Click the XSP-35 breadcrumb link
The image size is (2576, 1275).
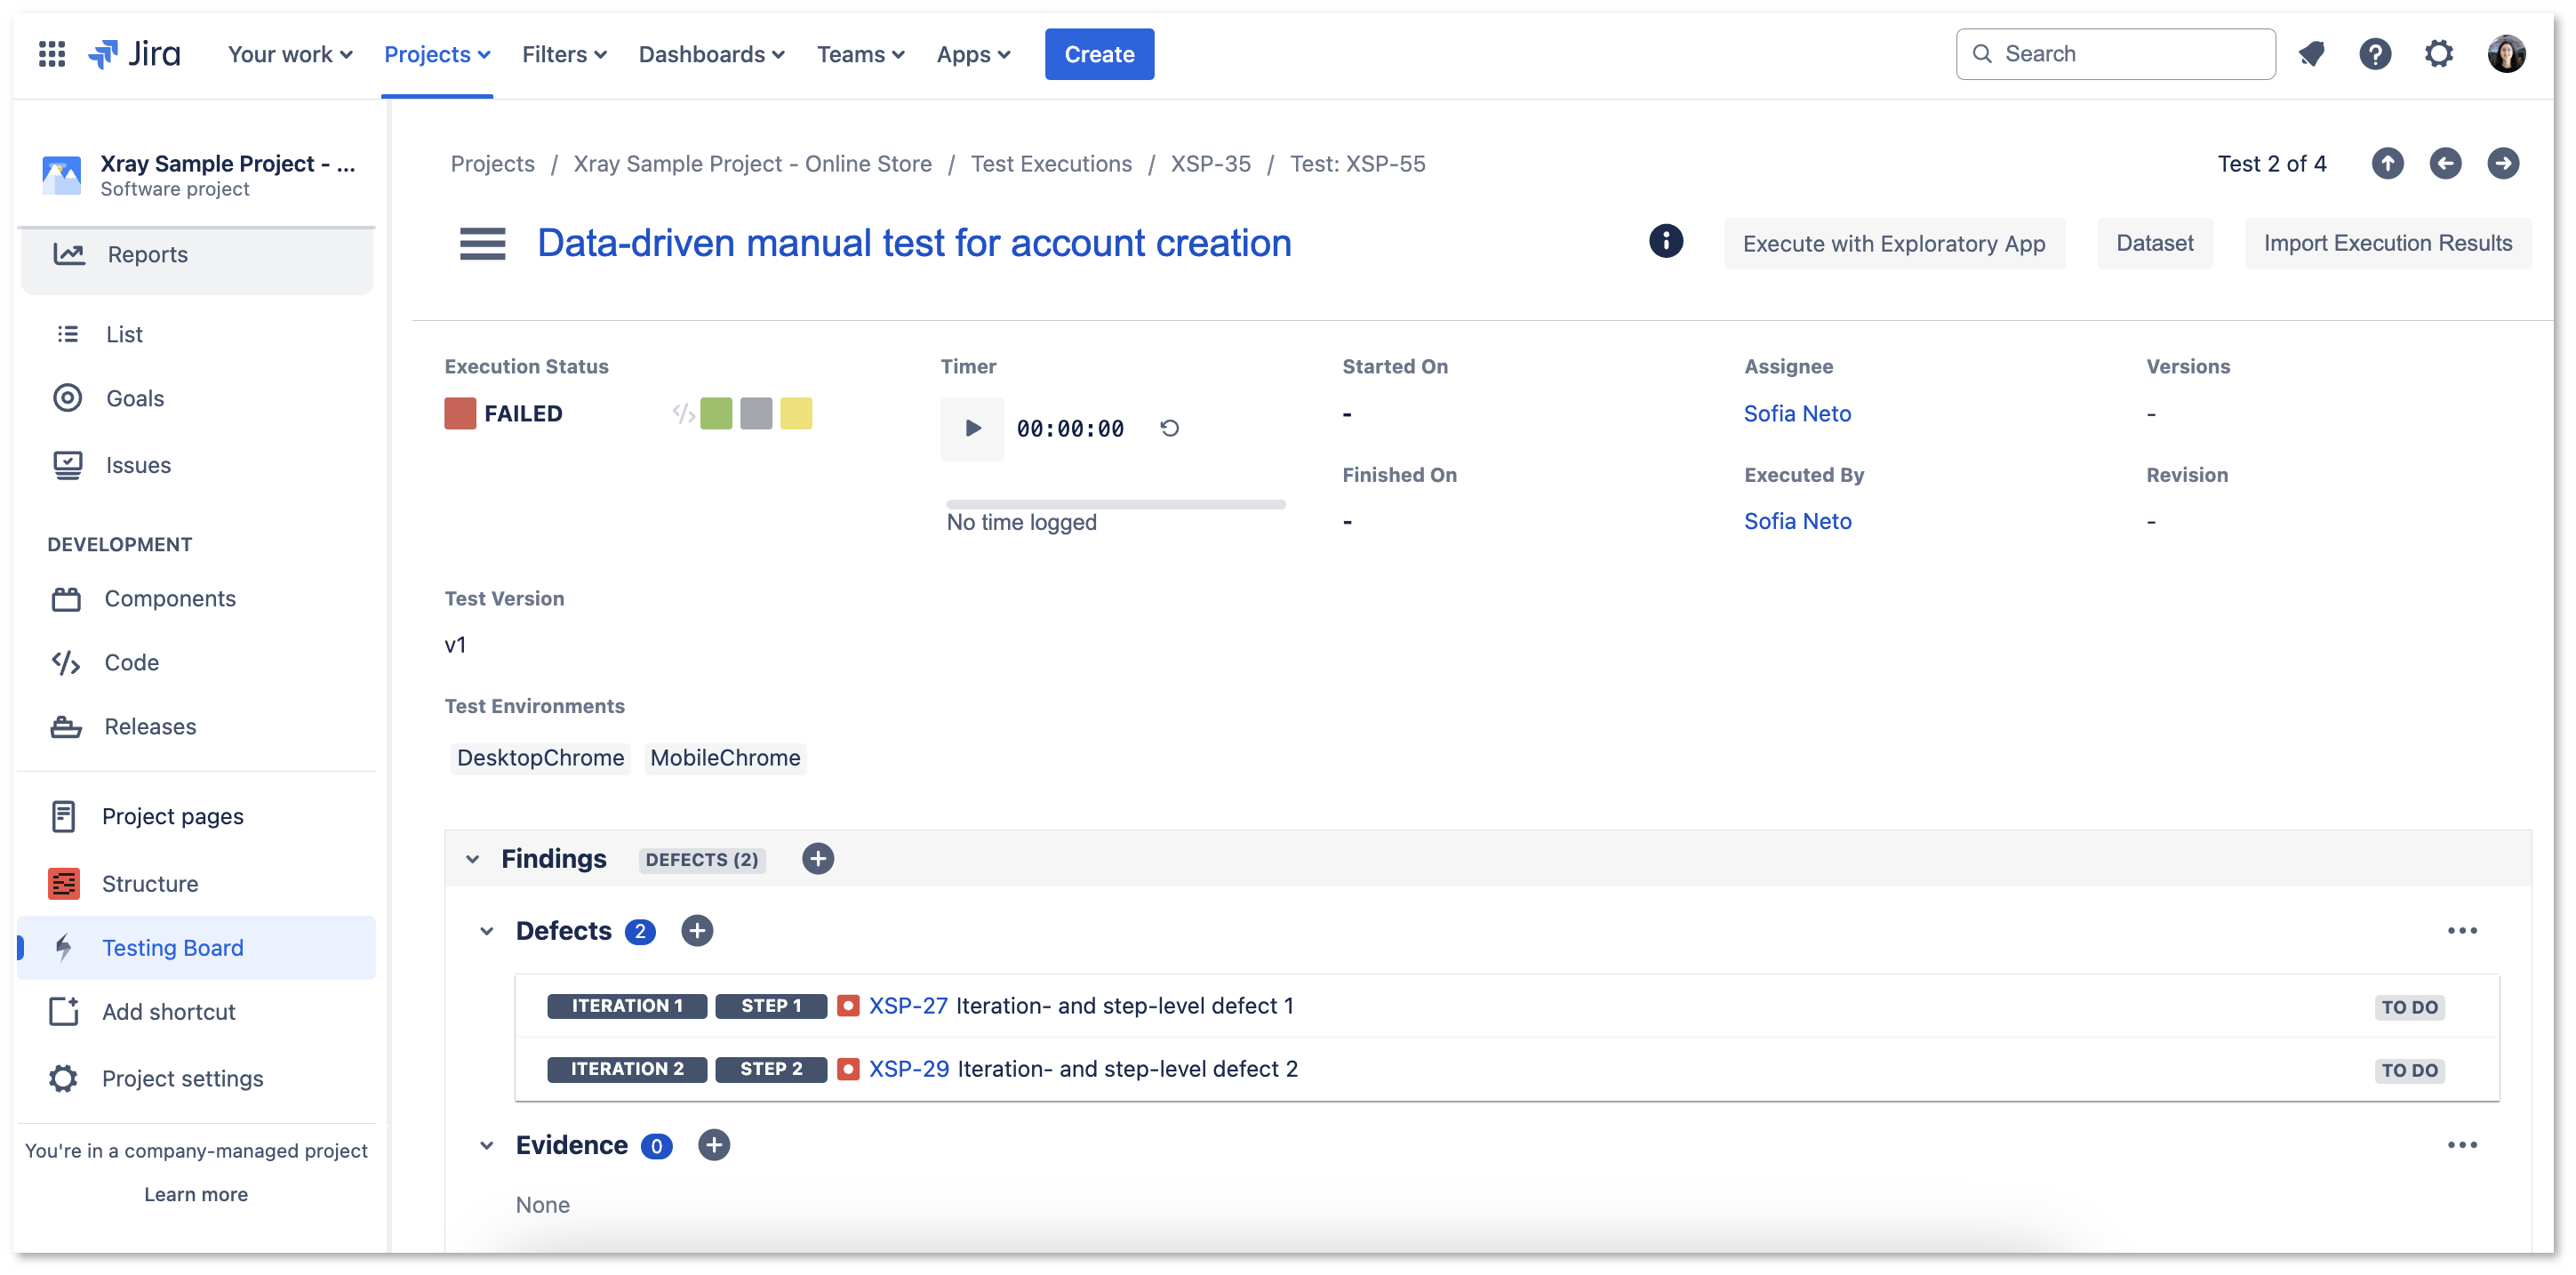tap(1210, 164)
